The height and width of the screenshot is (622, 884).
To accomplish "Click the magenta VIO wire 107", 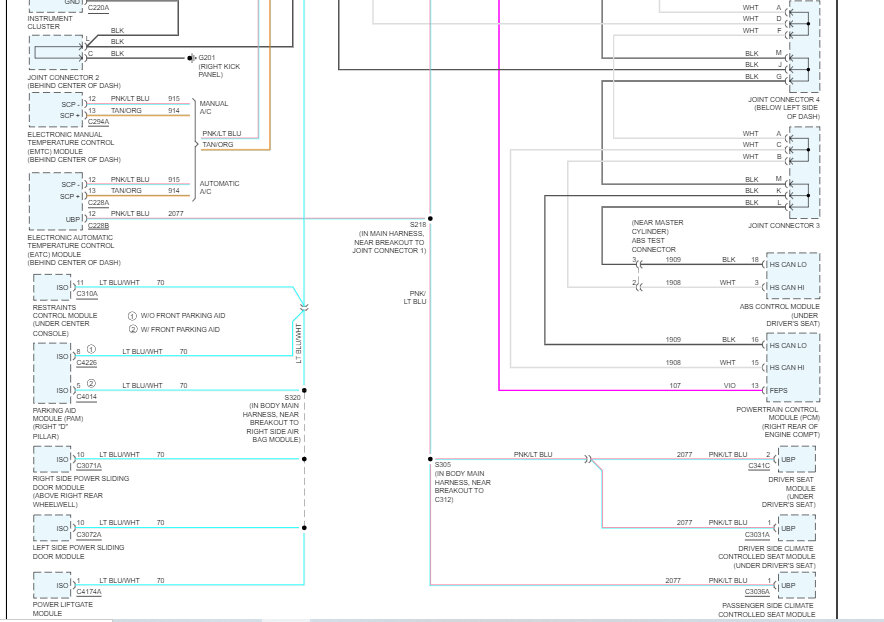I will pos(631,390).
